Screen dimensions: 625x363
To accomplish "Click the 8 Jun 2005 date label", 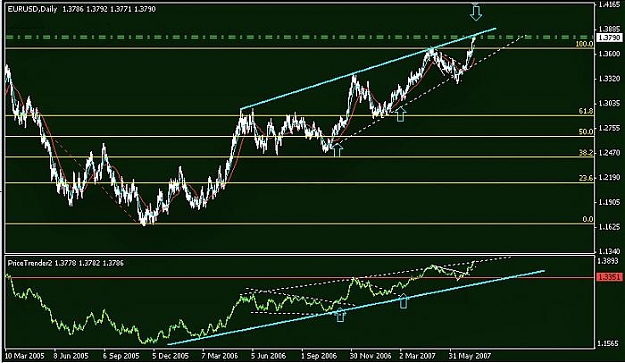I will (x=71, y=355).
